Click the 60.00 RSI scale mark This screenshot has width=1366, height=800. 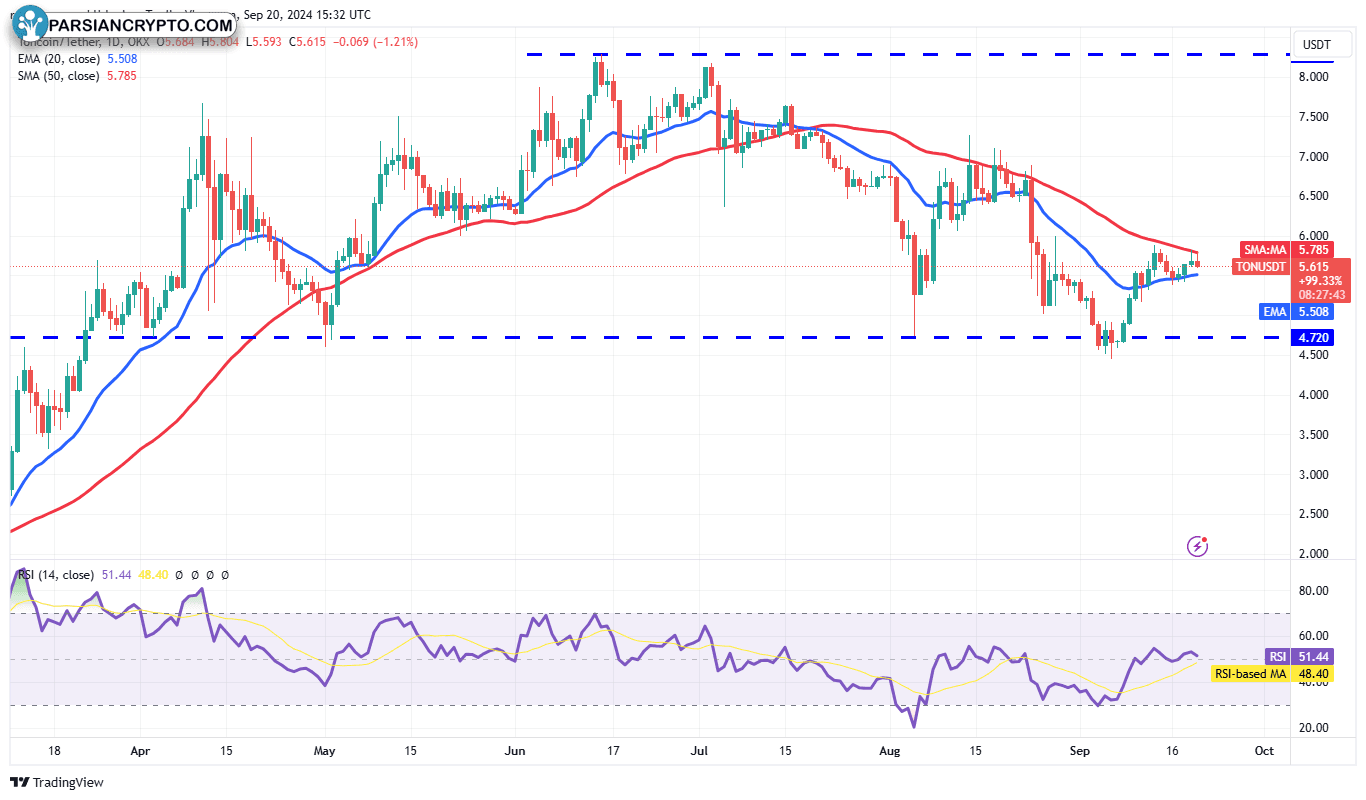pyautogui.click(x=1313, y=636)
